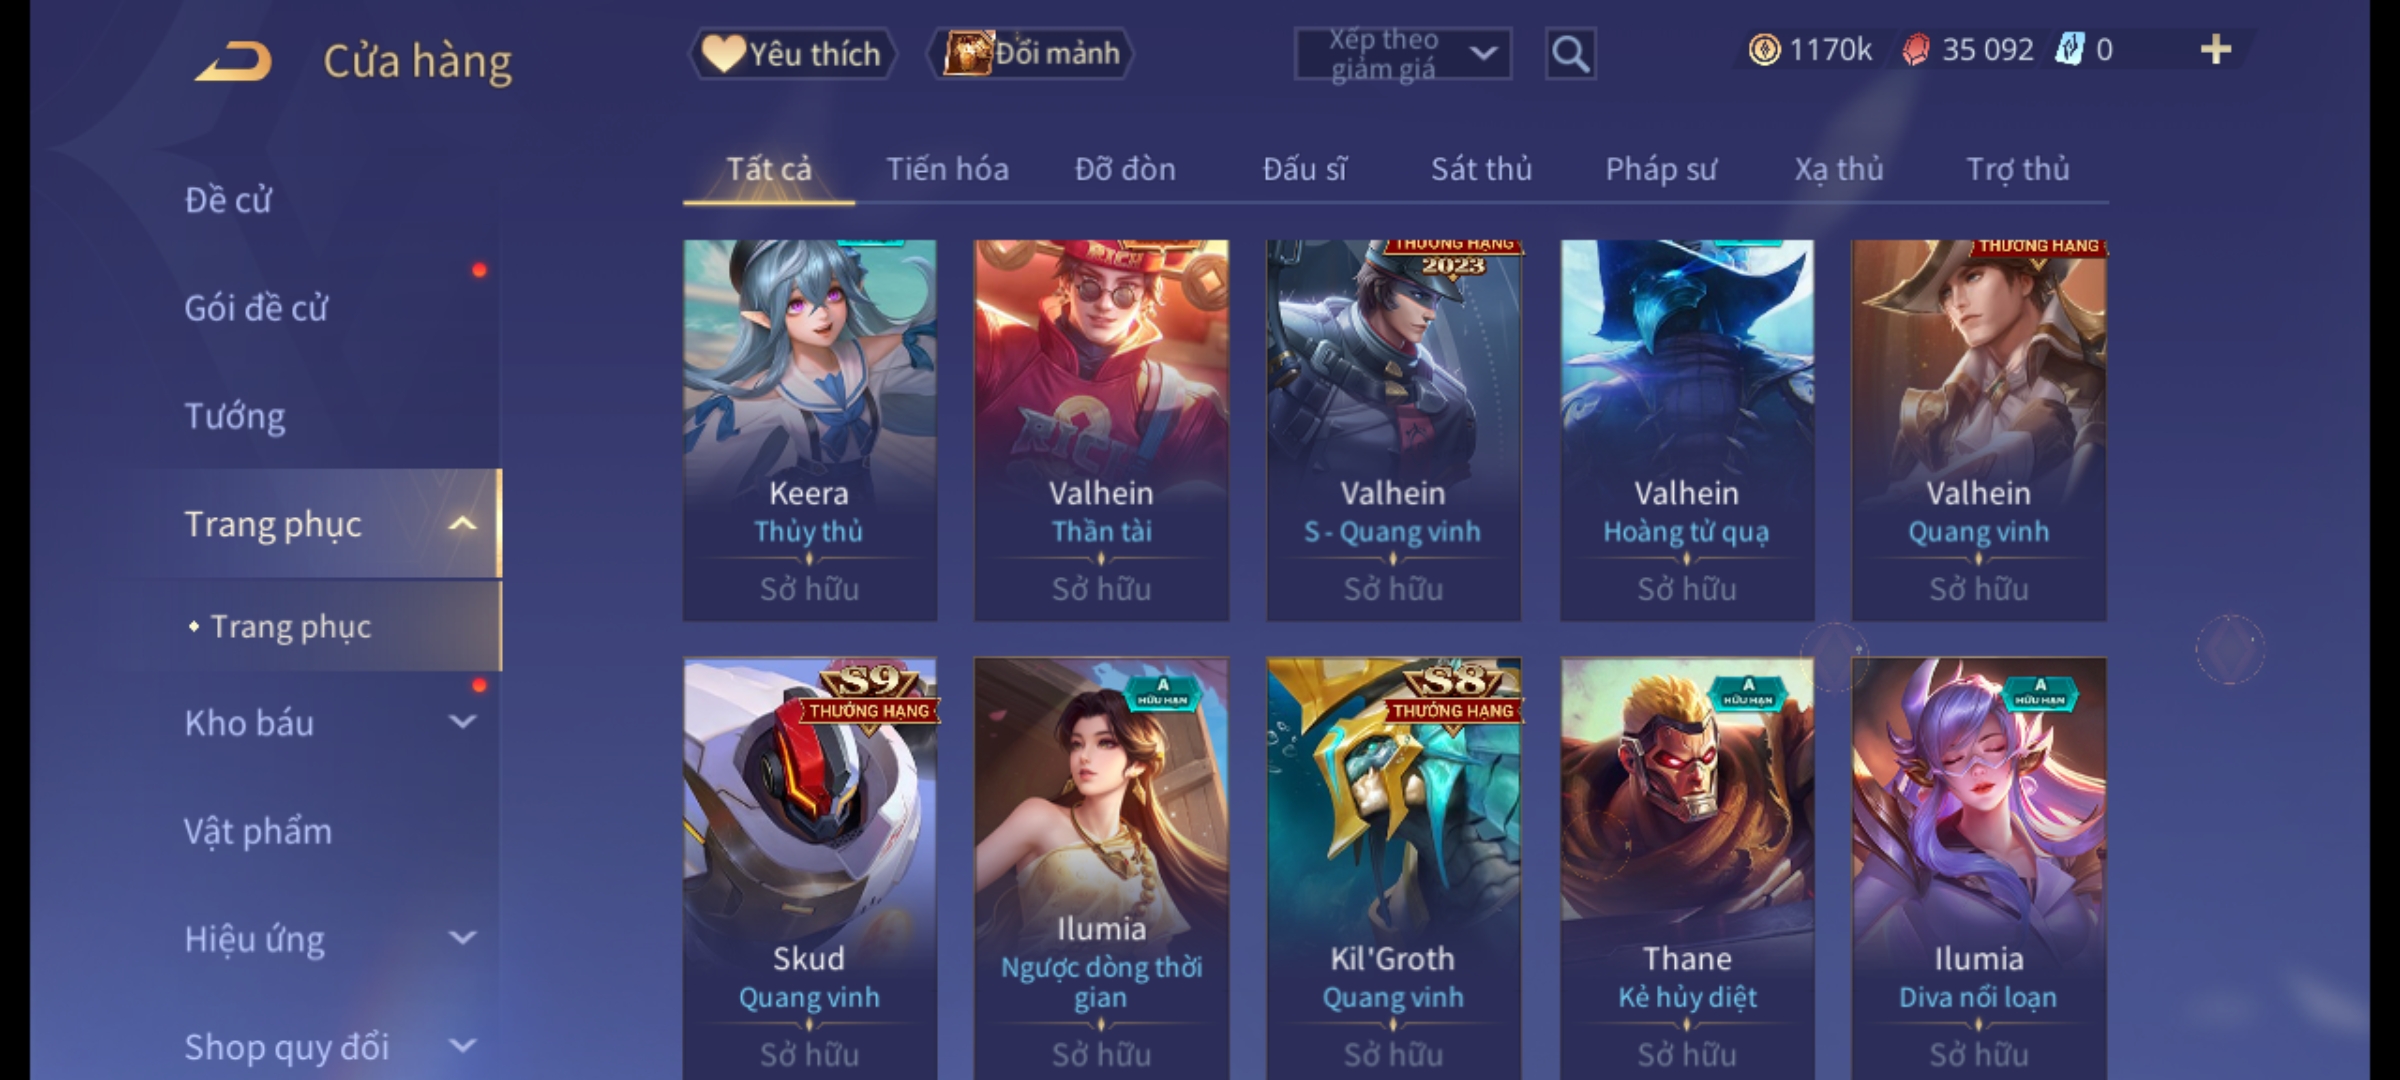Viewport: 2400px width, 1080px height.
Task: Open Đổi mảnh fragment exchange button
Action: pyautogui.click(x=1030, y=54)
